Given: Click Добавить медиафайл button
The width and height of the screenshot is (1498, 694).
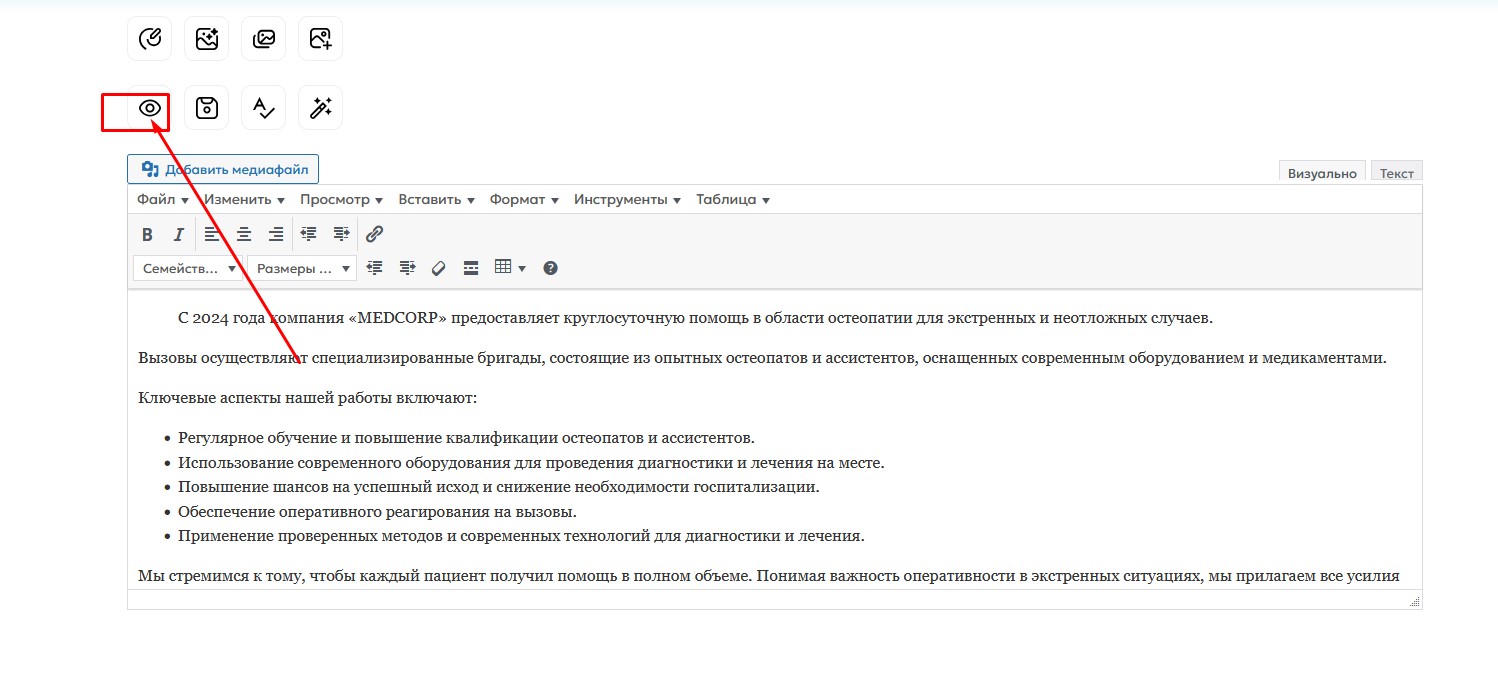Looking at the screenshot, I should point(223,170).
